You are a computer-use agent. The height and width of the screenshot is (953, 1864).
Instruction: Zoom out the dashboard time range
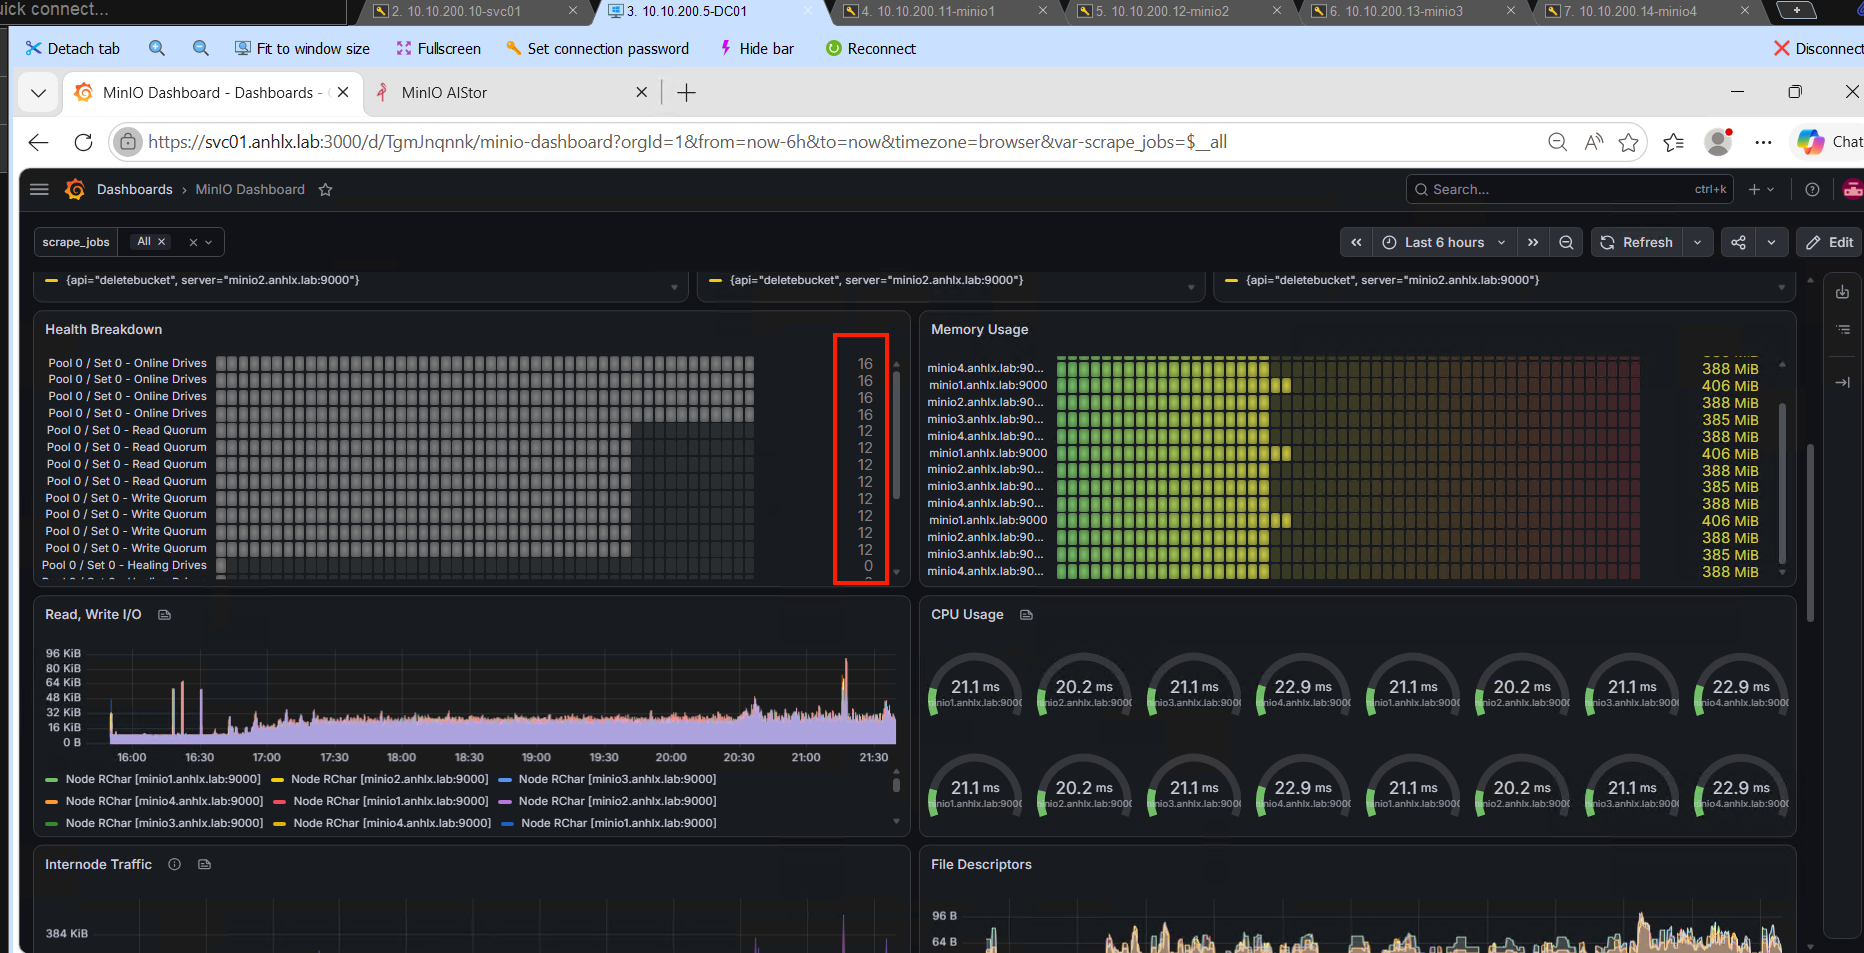pos(1566,242)
